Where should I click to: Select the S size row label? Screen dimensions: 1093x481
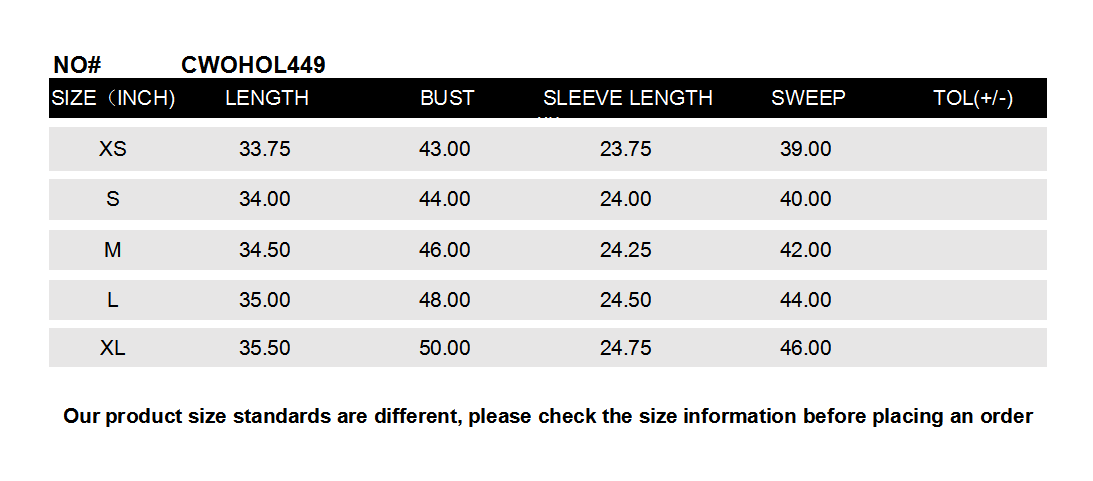[113, 199]
